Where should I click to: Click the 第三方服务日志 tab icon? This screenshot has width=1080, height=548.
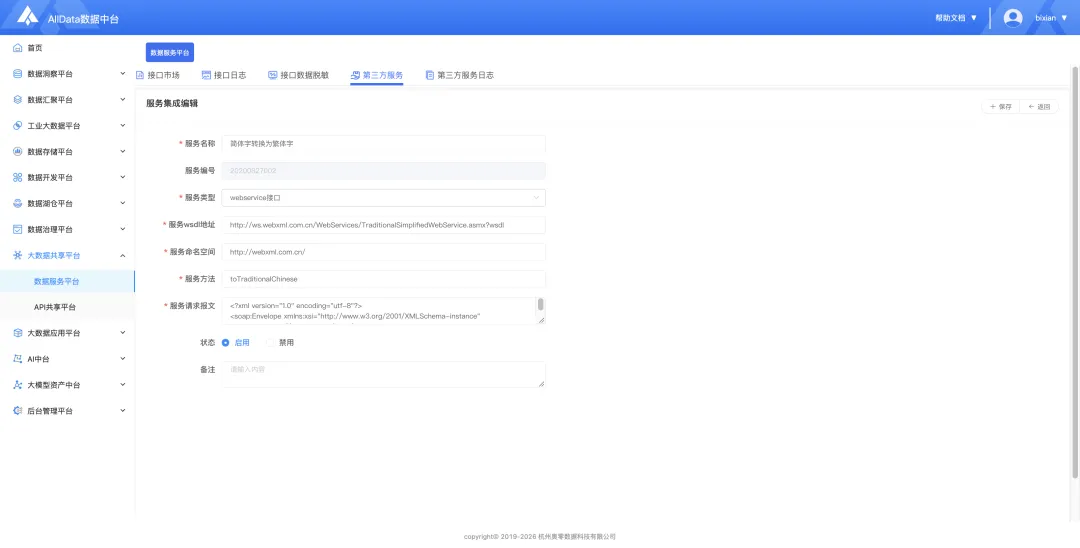(430, 75)
